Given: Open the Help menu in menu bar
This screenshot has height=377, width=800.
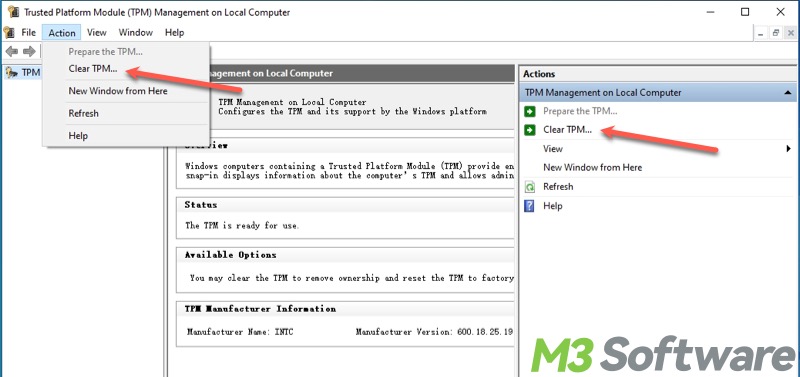Looking at the screenshot, I should [174, 33].
